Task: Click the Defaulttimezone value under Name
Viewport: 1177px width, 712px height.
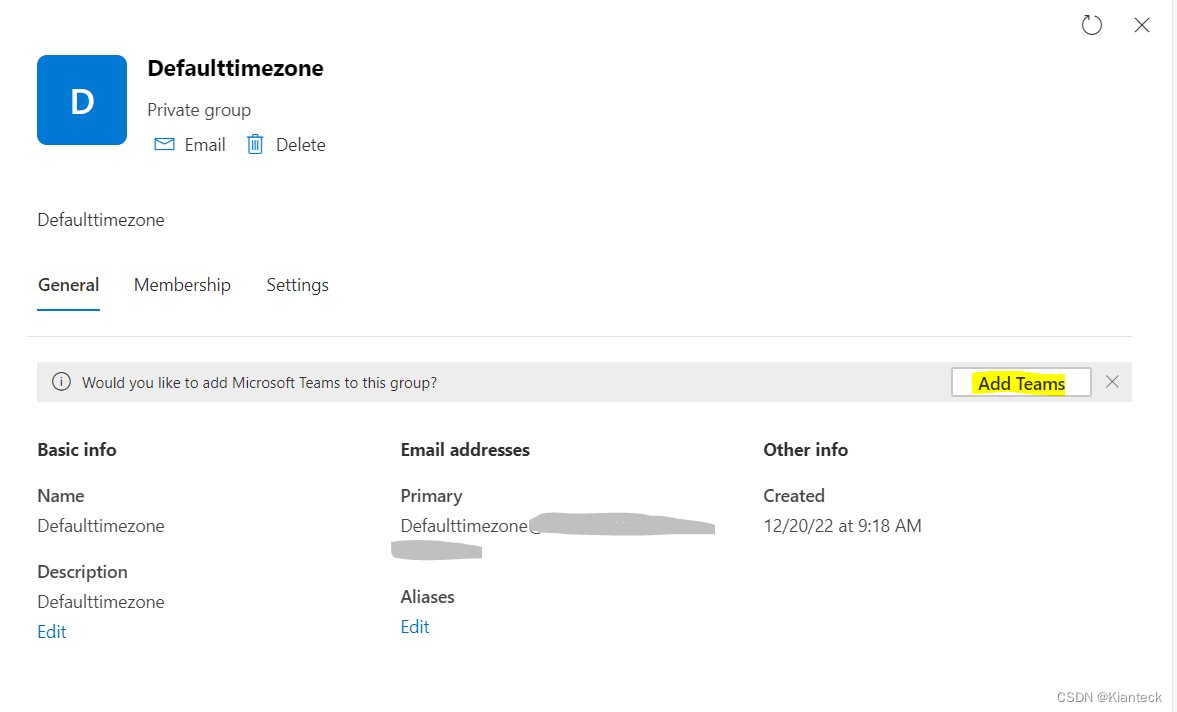Action: 101,526
